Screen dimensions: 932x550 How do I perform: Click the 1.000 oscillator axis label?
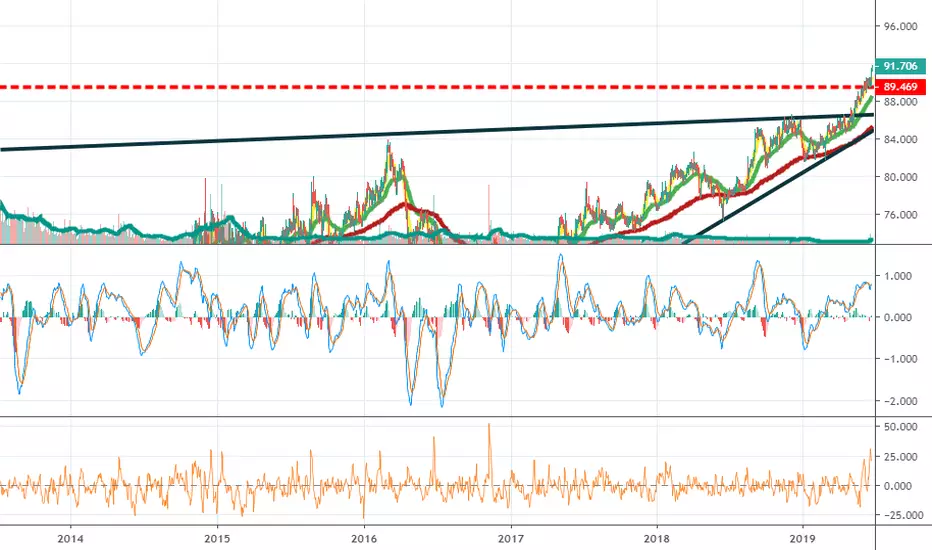898,276
